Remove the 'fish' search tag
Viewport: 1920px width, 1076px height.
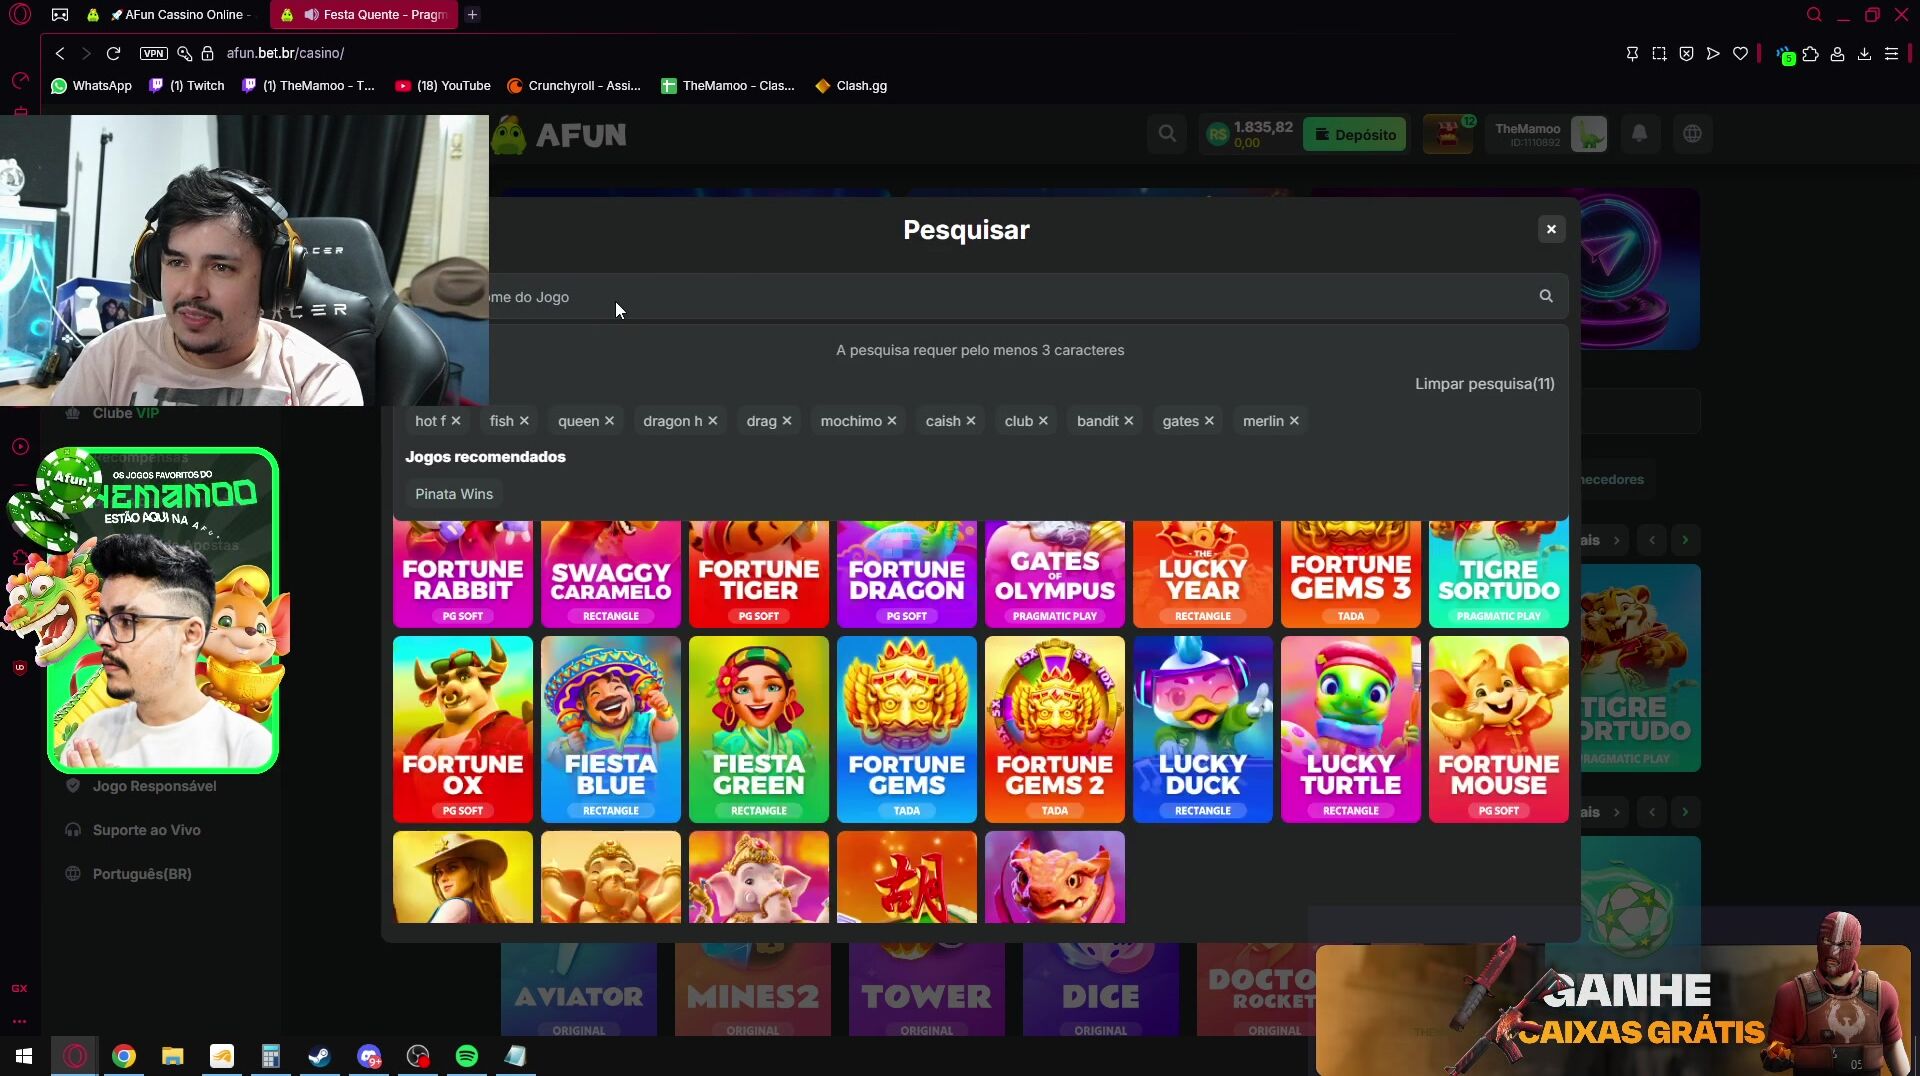tap(524, 421)
